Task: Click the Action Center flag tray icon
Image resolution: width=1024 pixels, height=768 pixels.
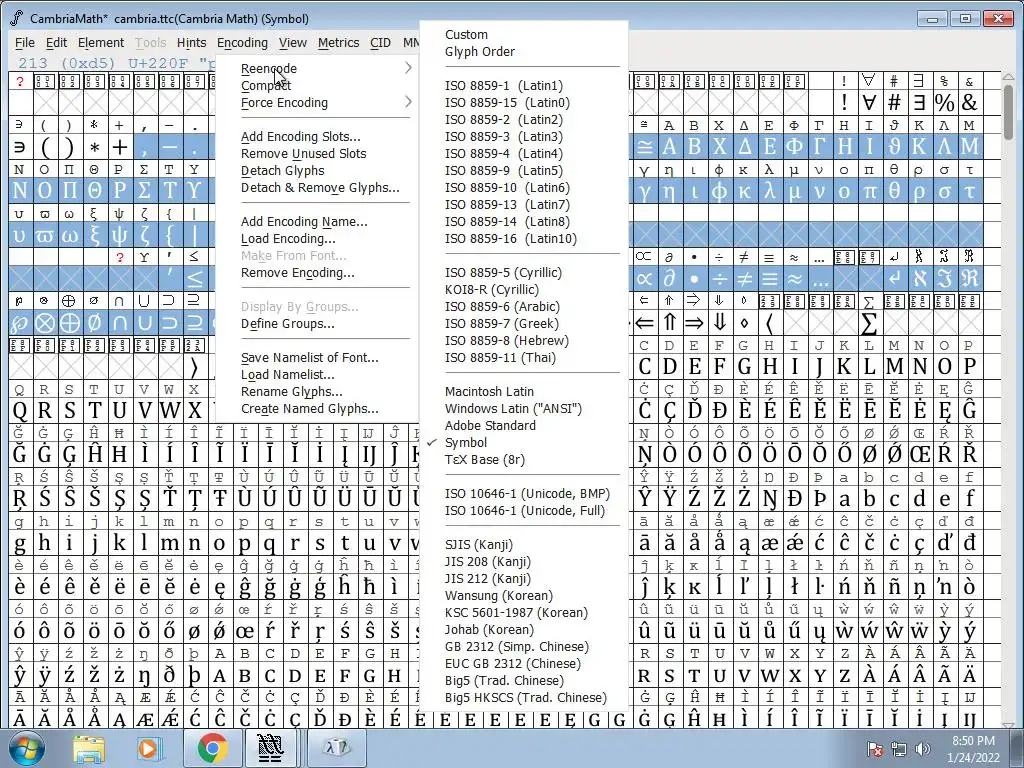Action: (x=874, y=748)
